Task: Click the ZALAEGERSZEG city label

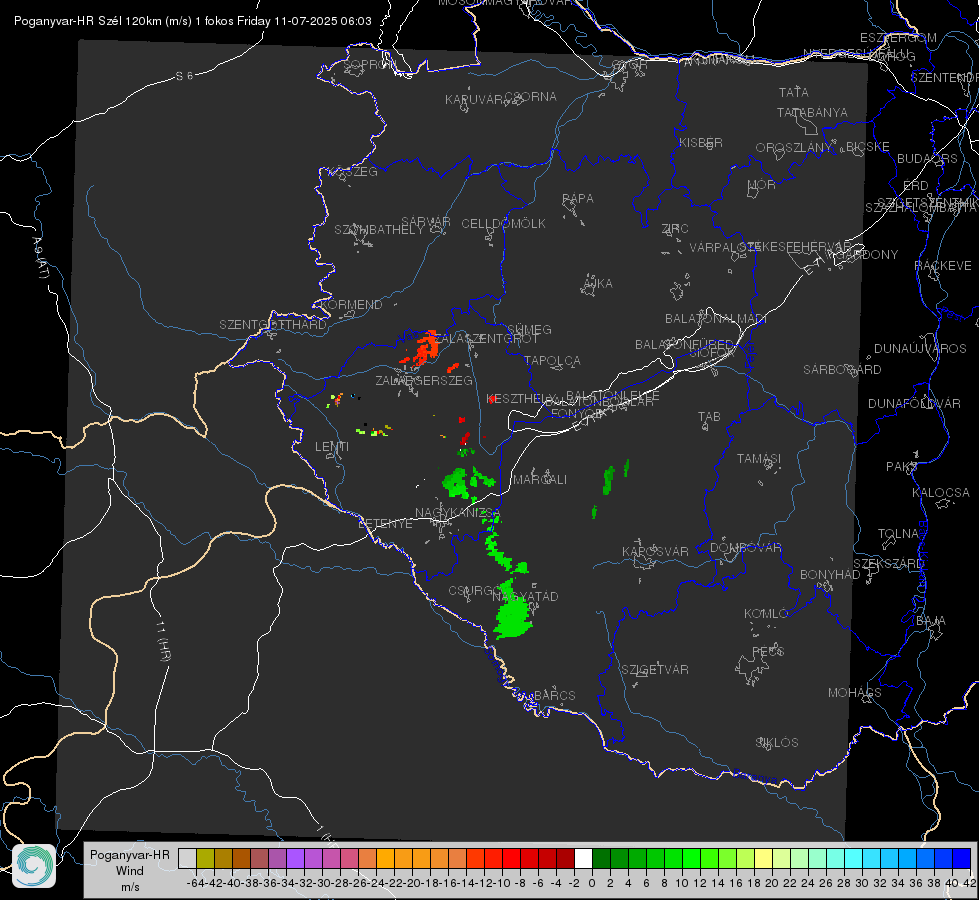Action: click(423, 380)
